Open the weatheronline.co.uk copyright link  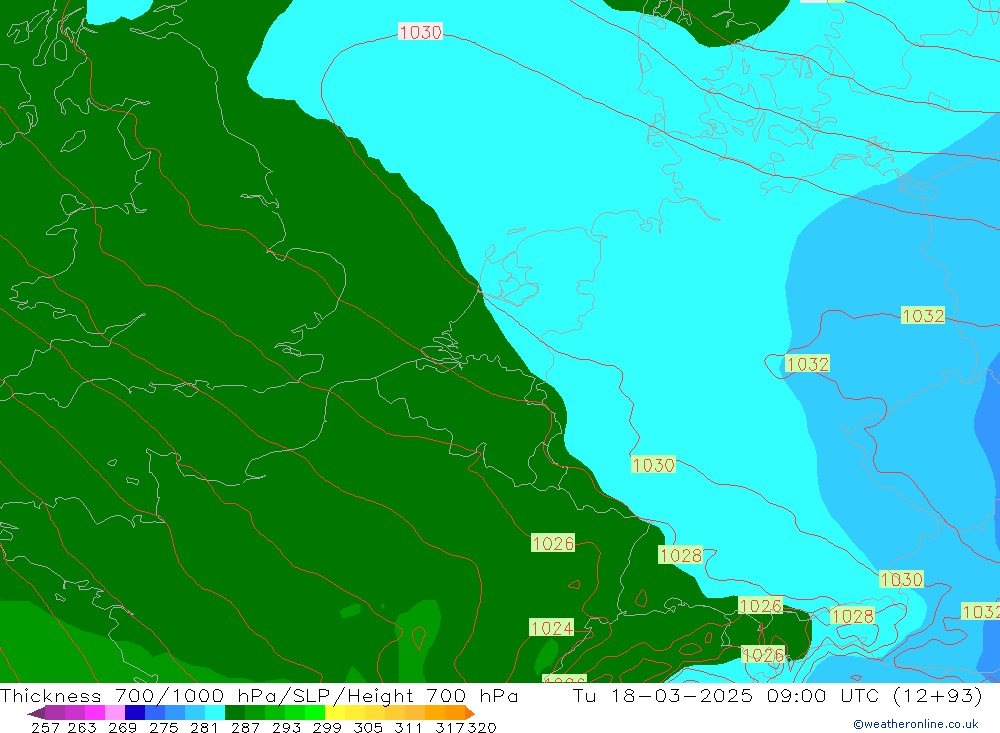916,724
